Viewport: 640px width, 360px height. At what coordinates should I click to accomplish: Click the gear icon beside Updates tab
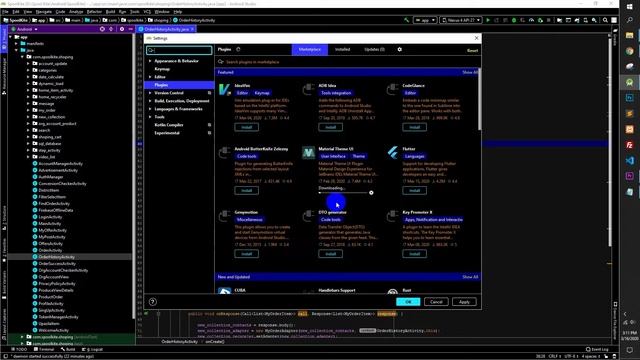pos(400,49)
